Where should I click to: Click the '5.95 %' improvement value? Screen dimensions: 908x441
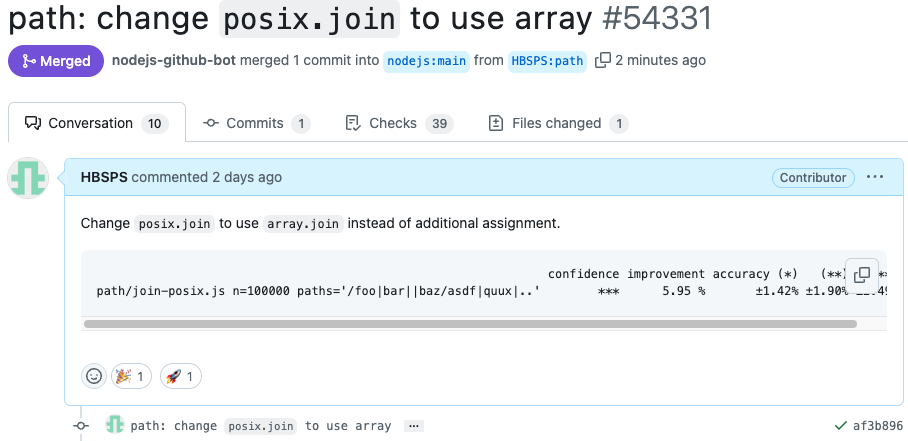pos(683,291)
